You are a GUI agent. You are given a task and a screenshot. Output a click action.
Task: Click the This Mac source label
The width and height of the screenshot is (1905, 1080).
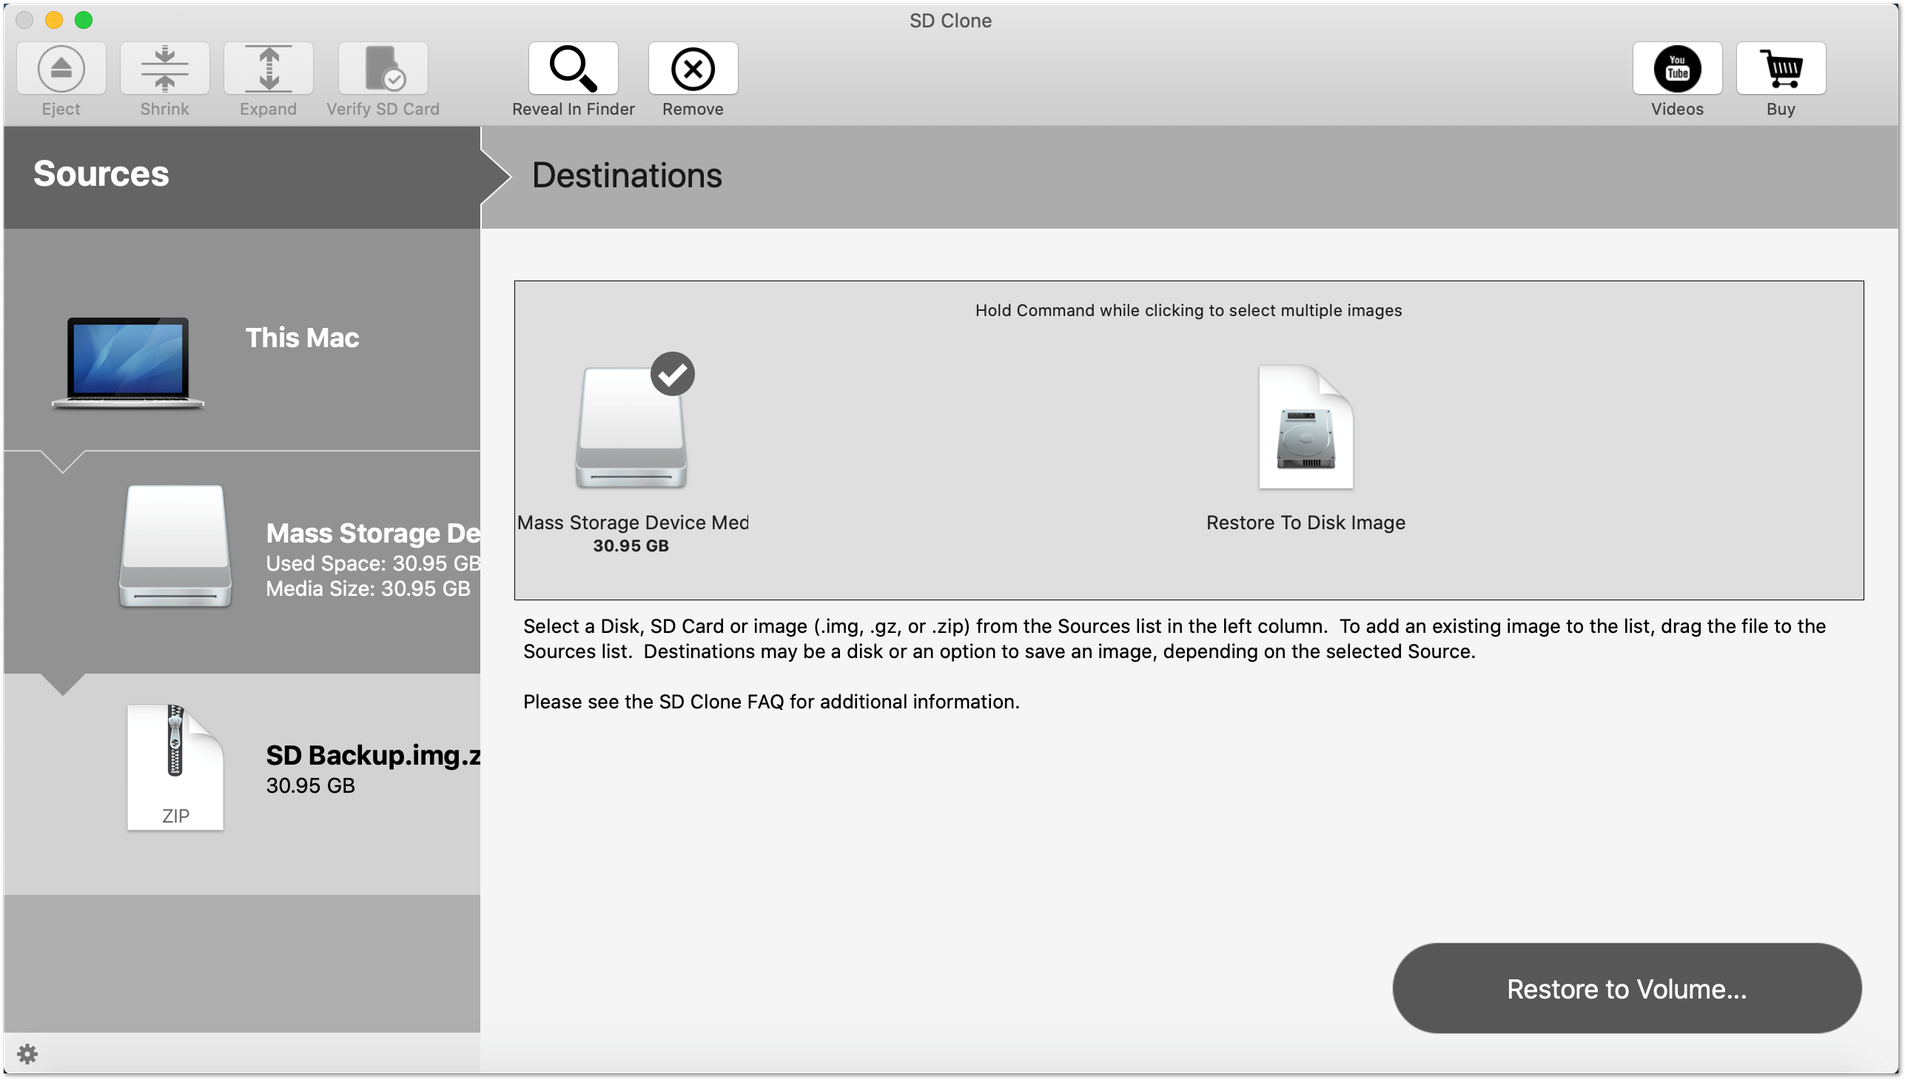[302, 338]
